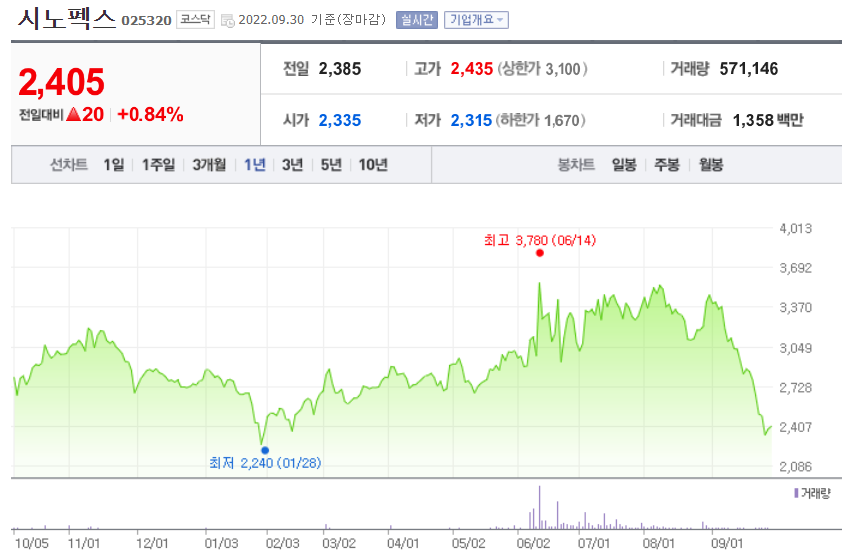This screenshot has height=559, width=842.
Task: Open the 주봉 weekly candlestick chart
Action: click(667, 164)
